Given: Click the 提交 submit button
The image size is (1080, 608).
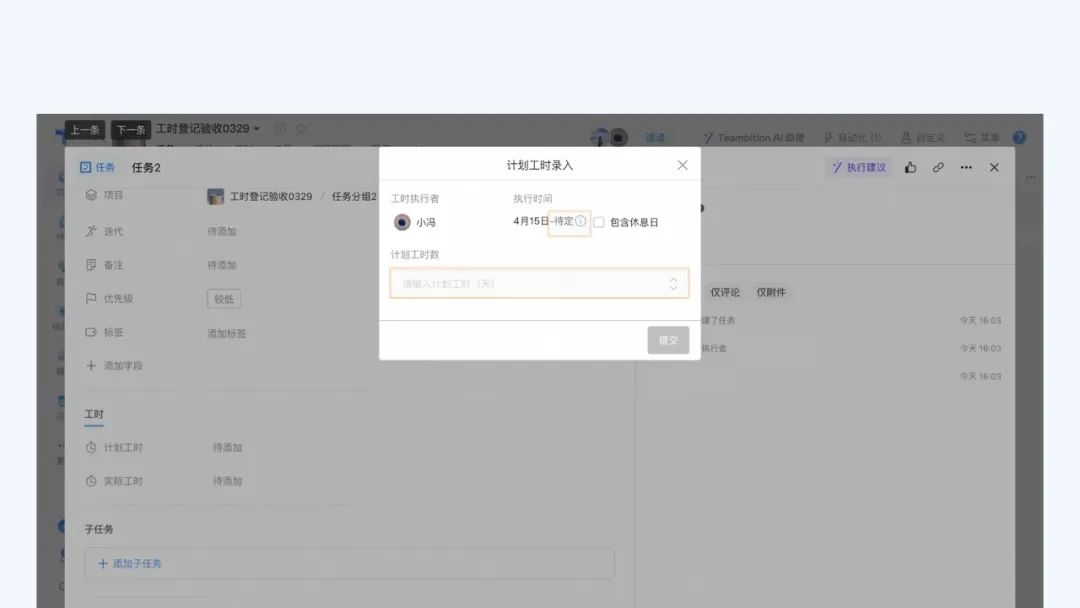Looking at the screenshot, I should pos(668,340).
